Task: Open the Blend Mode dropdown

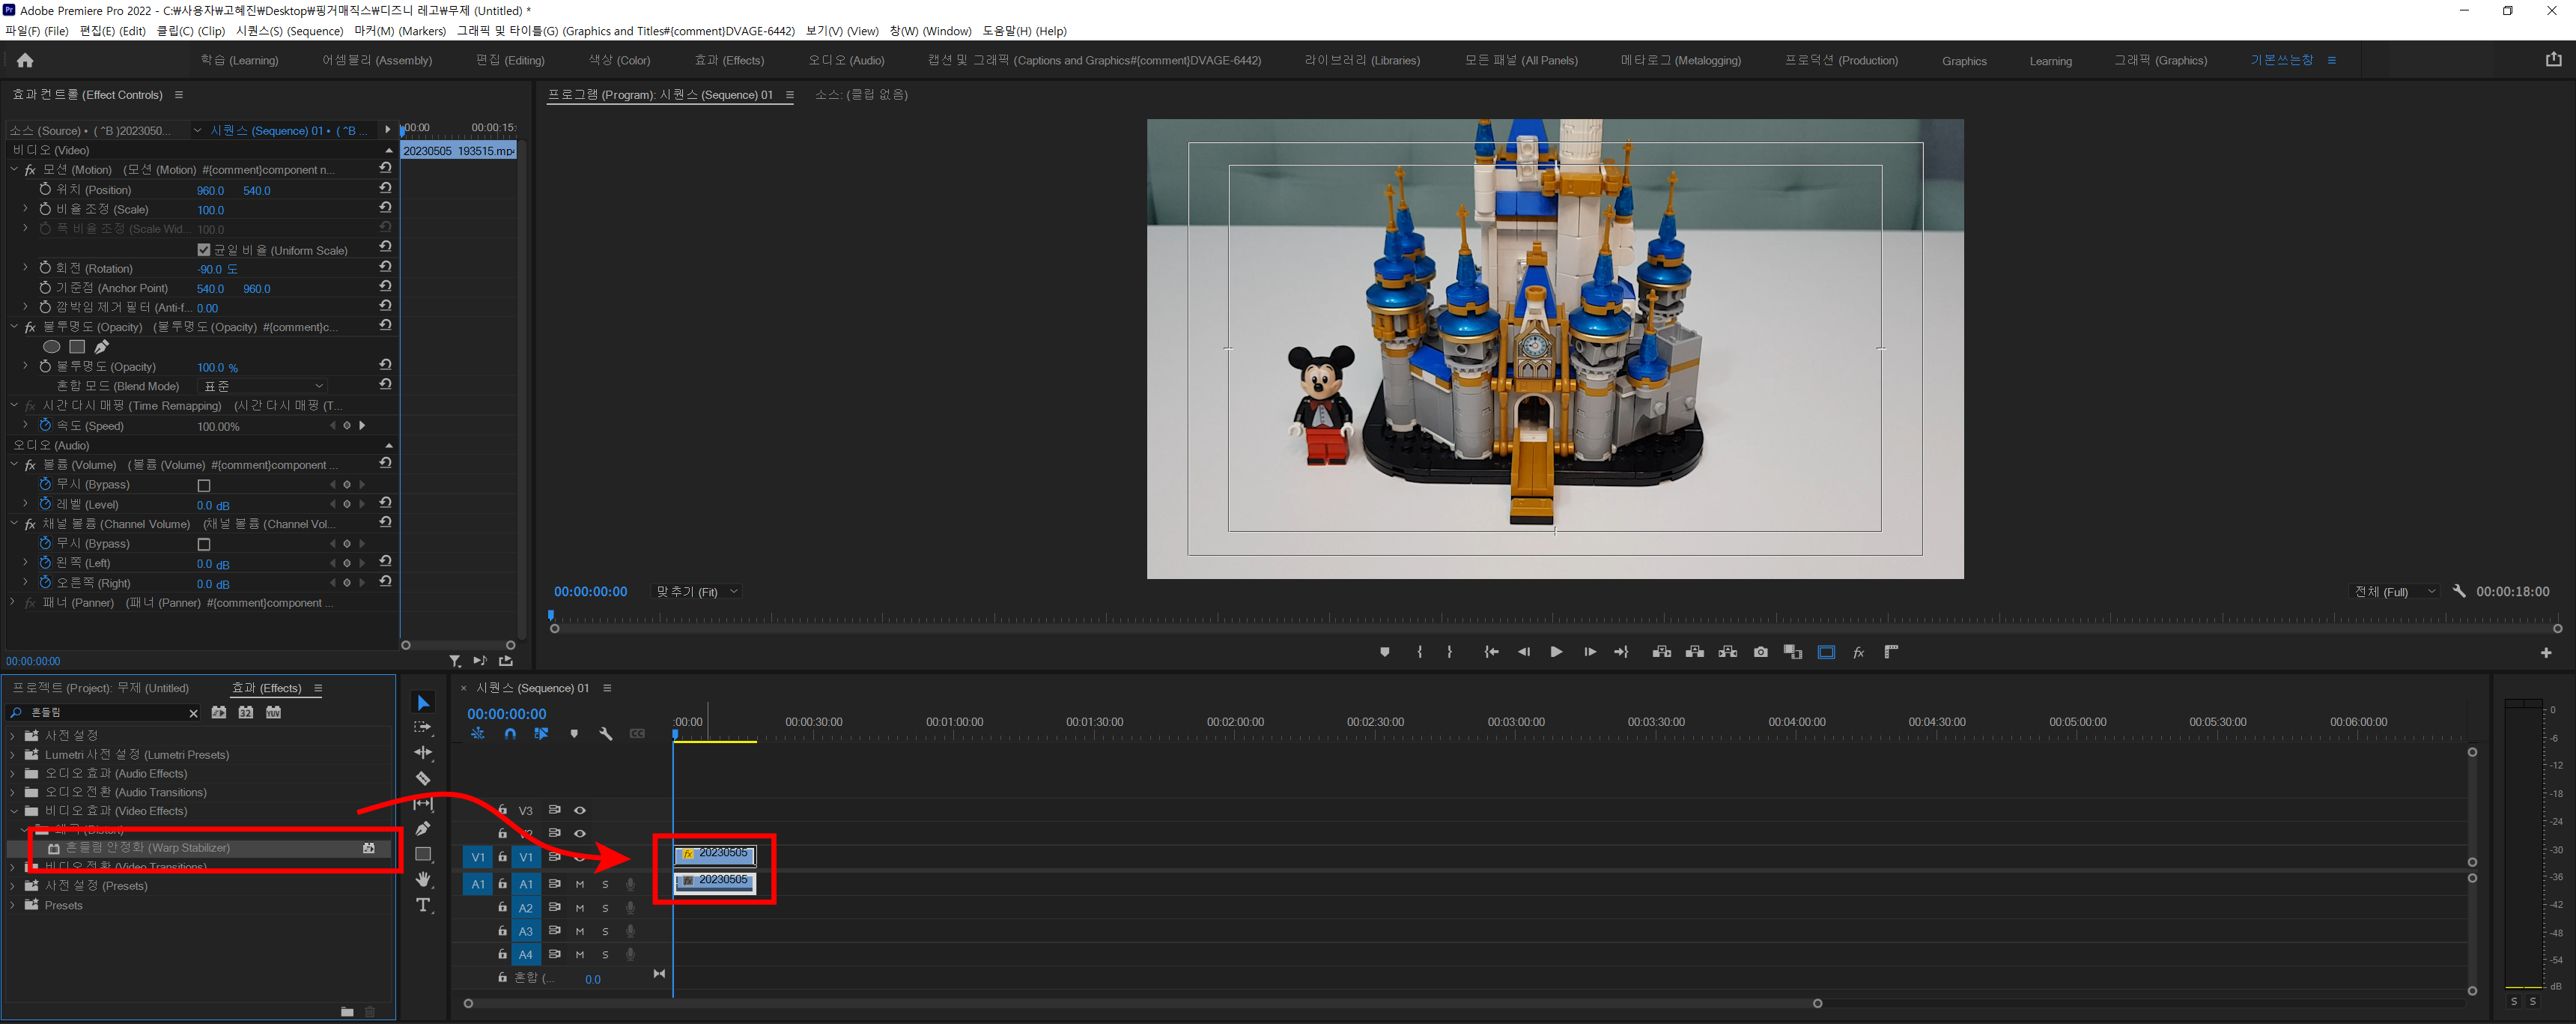Action: (263, 386)
